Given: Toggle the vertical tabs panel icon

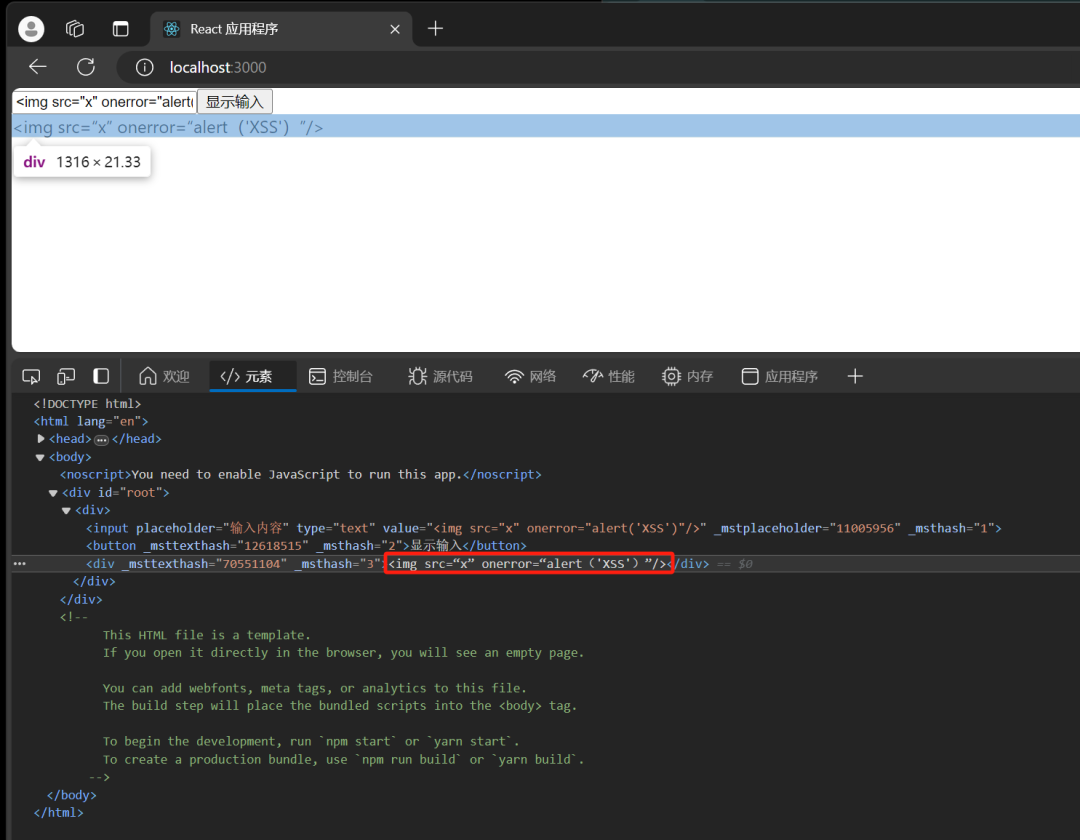Looking at the screenshot, I should coord(121,29).
